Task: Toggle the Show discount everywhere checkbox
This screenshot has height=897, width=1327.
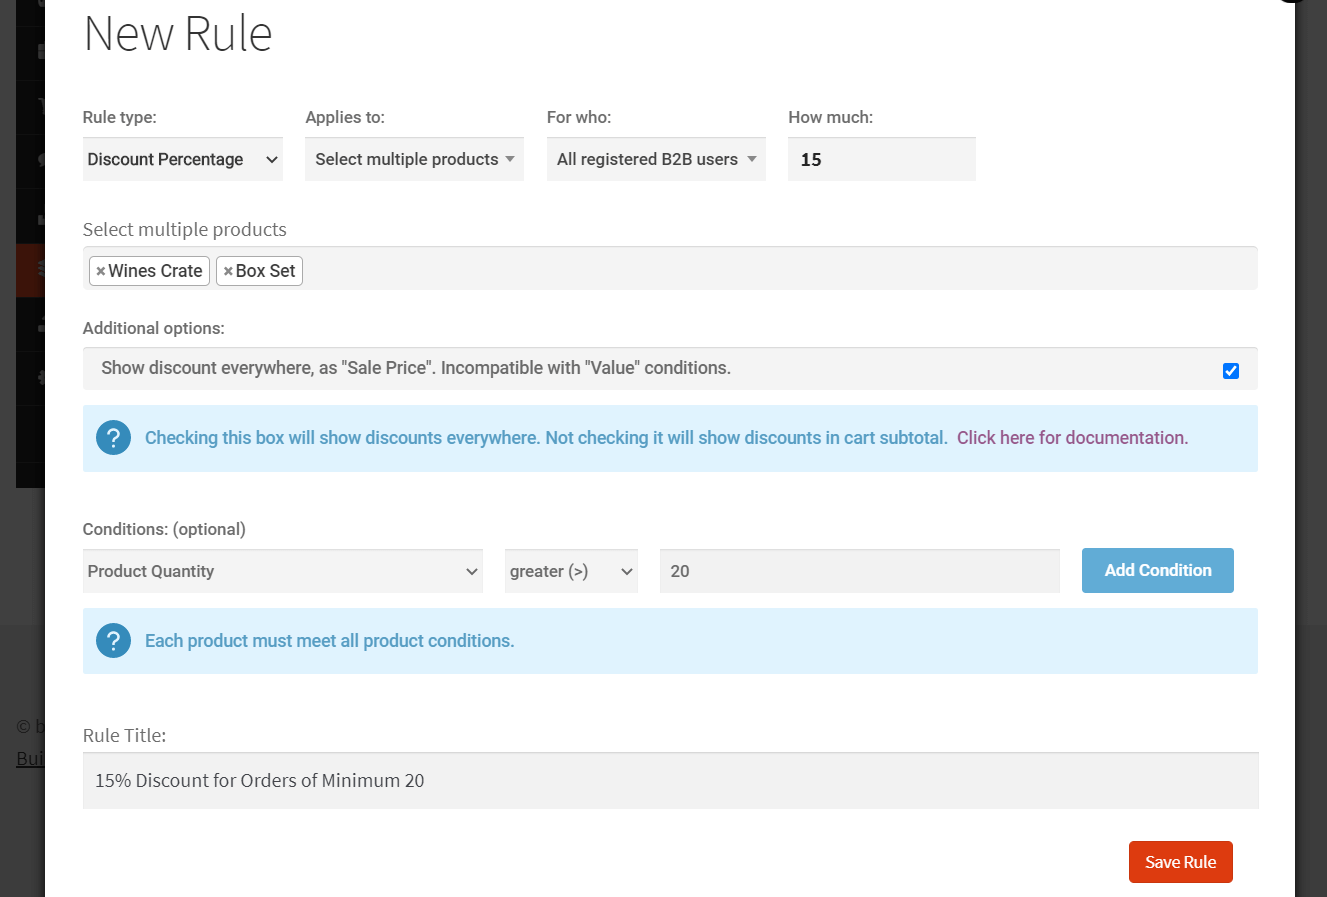Action: tap(1231, 371)
